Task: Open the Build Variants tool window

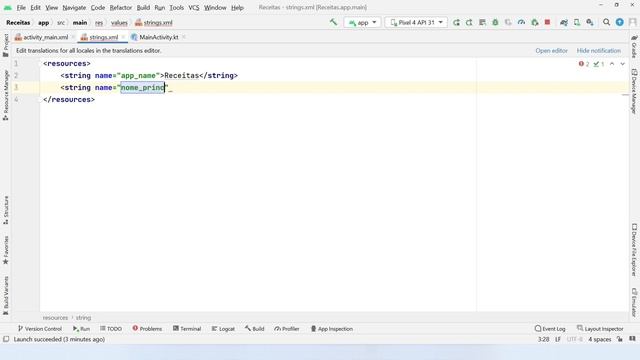Action: (6, 296)
